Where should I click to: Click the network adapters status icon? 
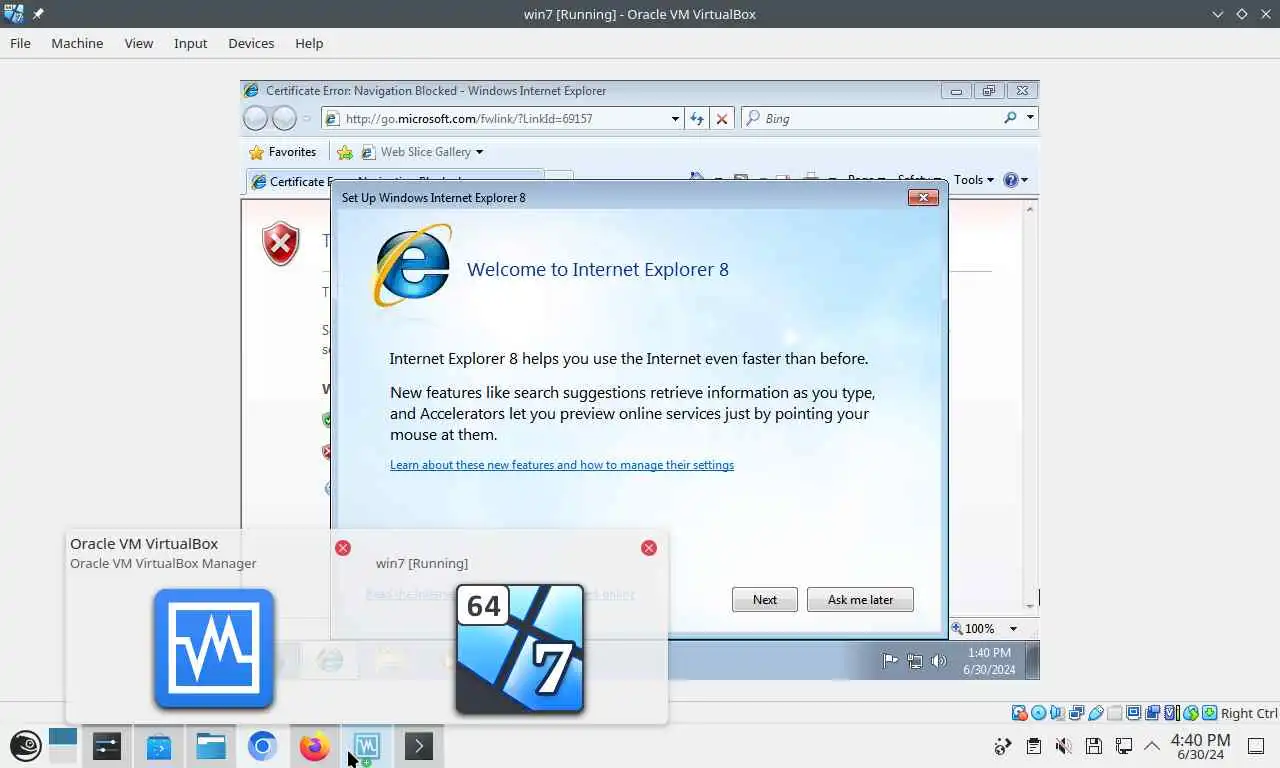(1076, 713)
